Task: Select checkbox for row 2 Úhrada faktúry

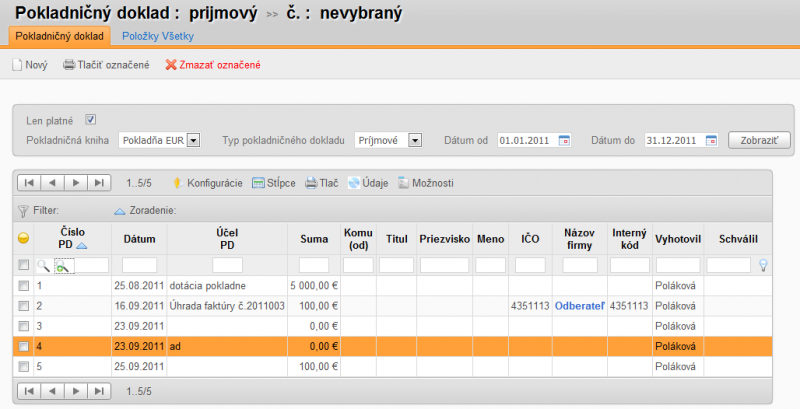Action: pyautogui.click(x=23, y=306)
